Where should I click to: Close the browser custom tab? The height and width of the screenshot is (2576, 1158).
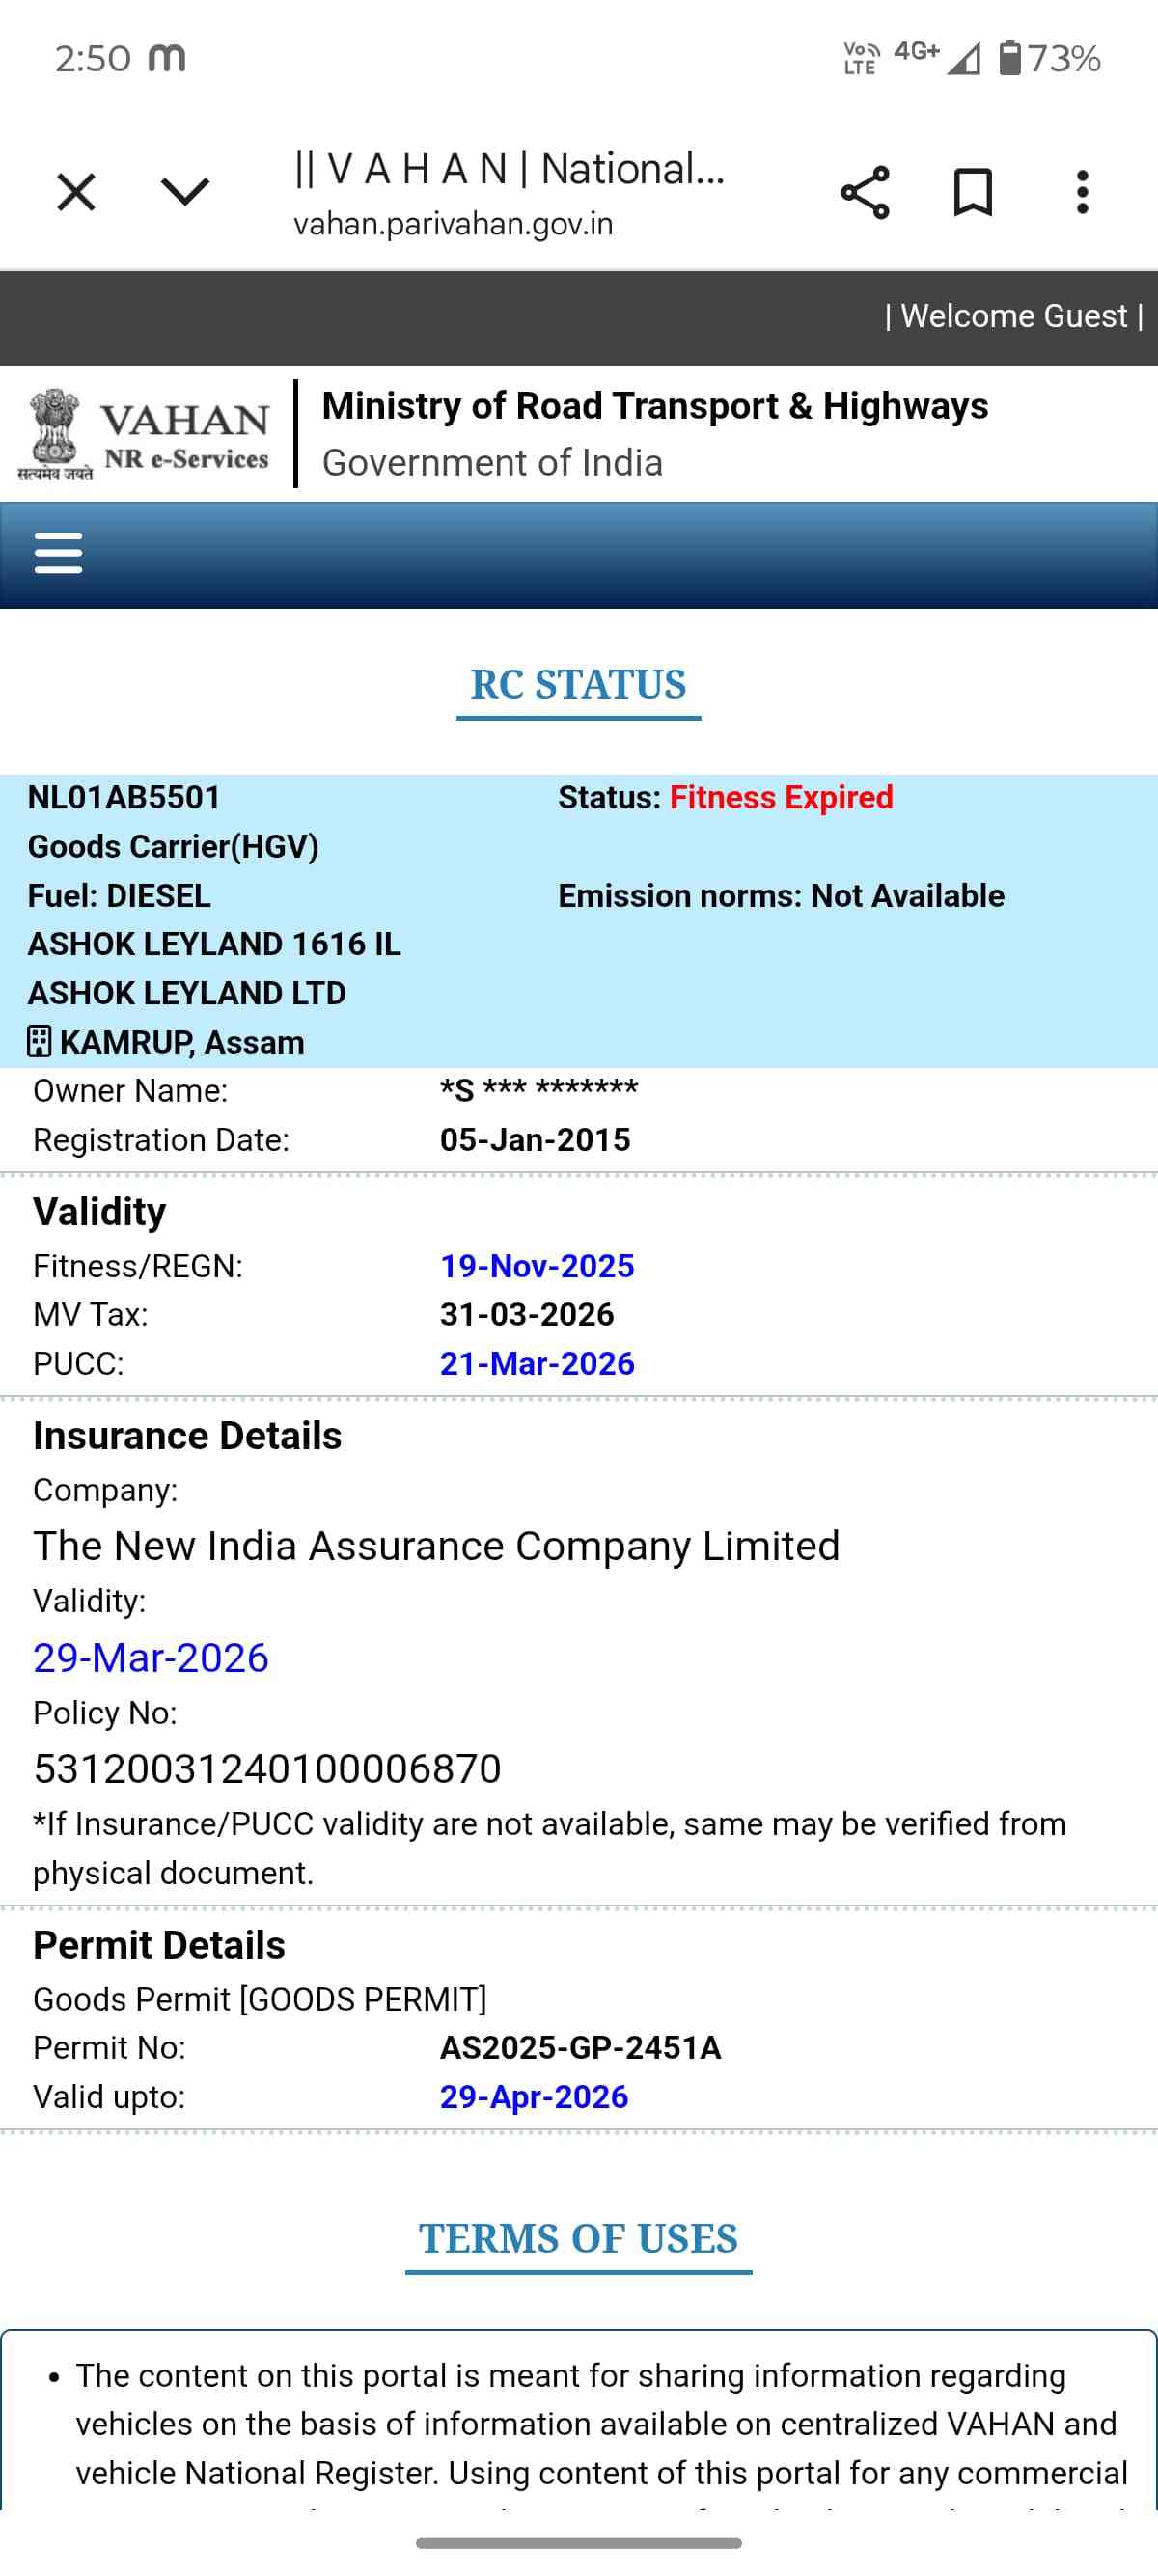pyautogui.click(x=76, y=192)
